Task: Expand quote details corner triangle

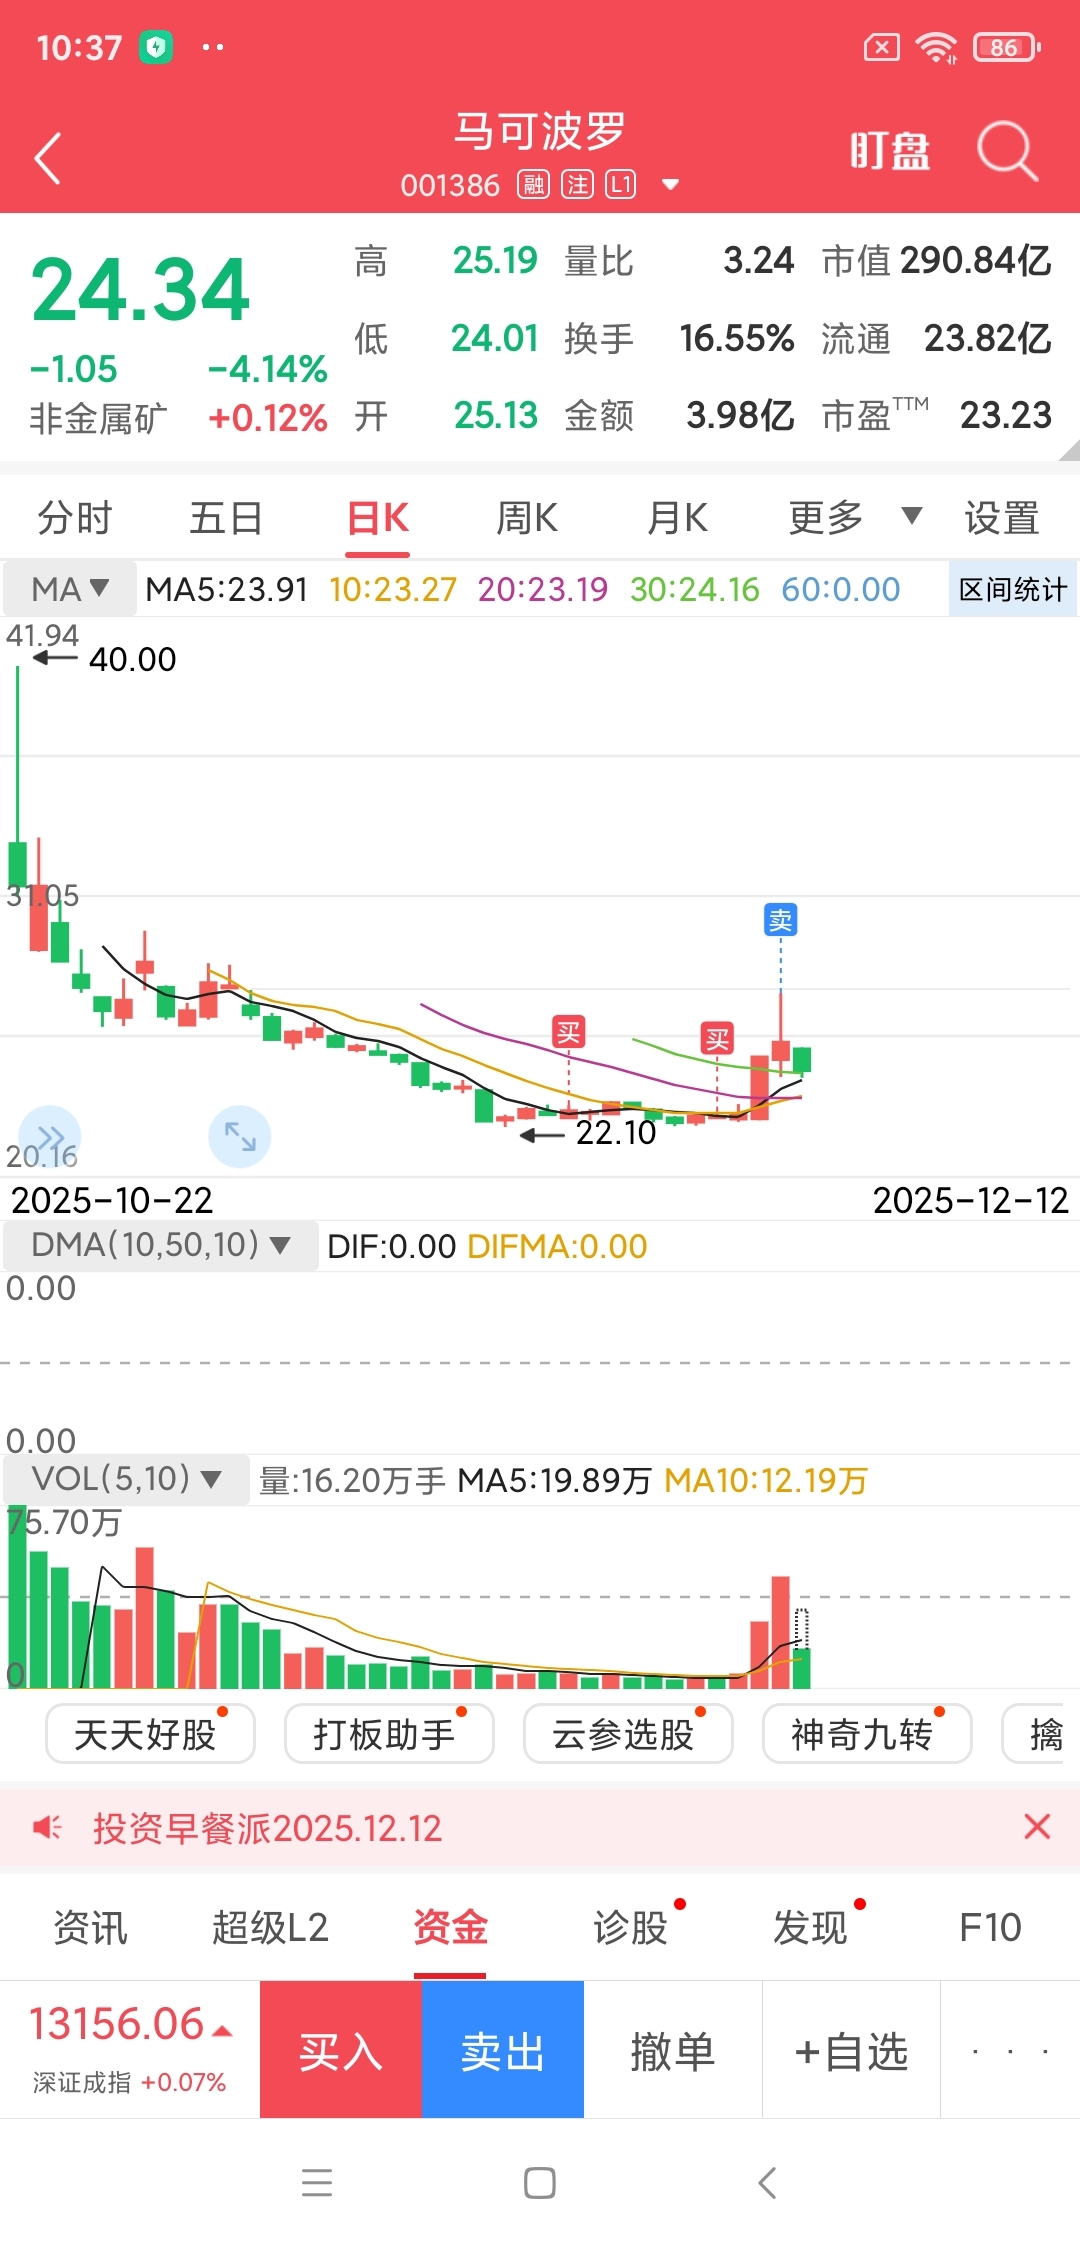Action: click(x=1068, y=450)
